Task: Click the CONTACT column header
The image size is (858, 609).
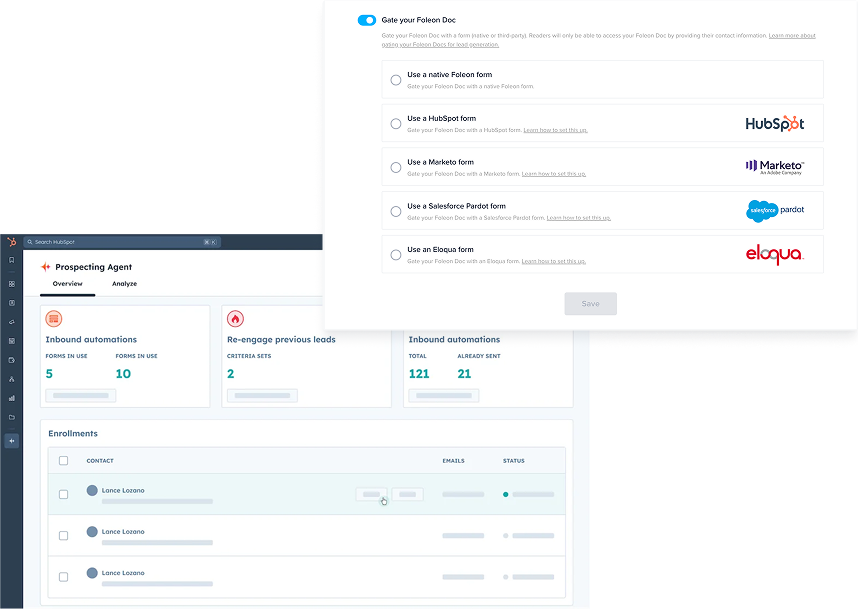Action: [x=100, y=461]
